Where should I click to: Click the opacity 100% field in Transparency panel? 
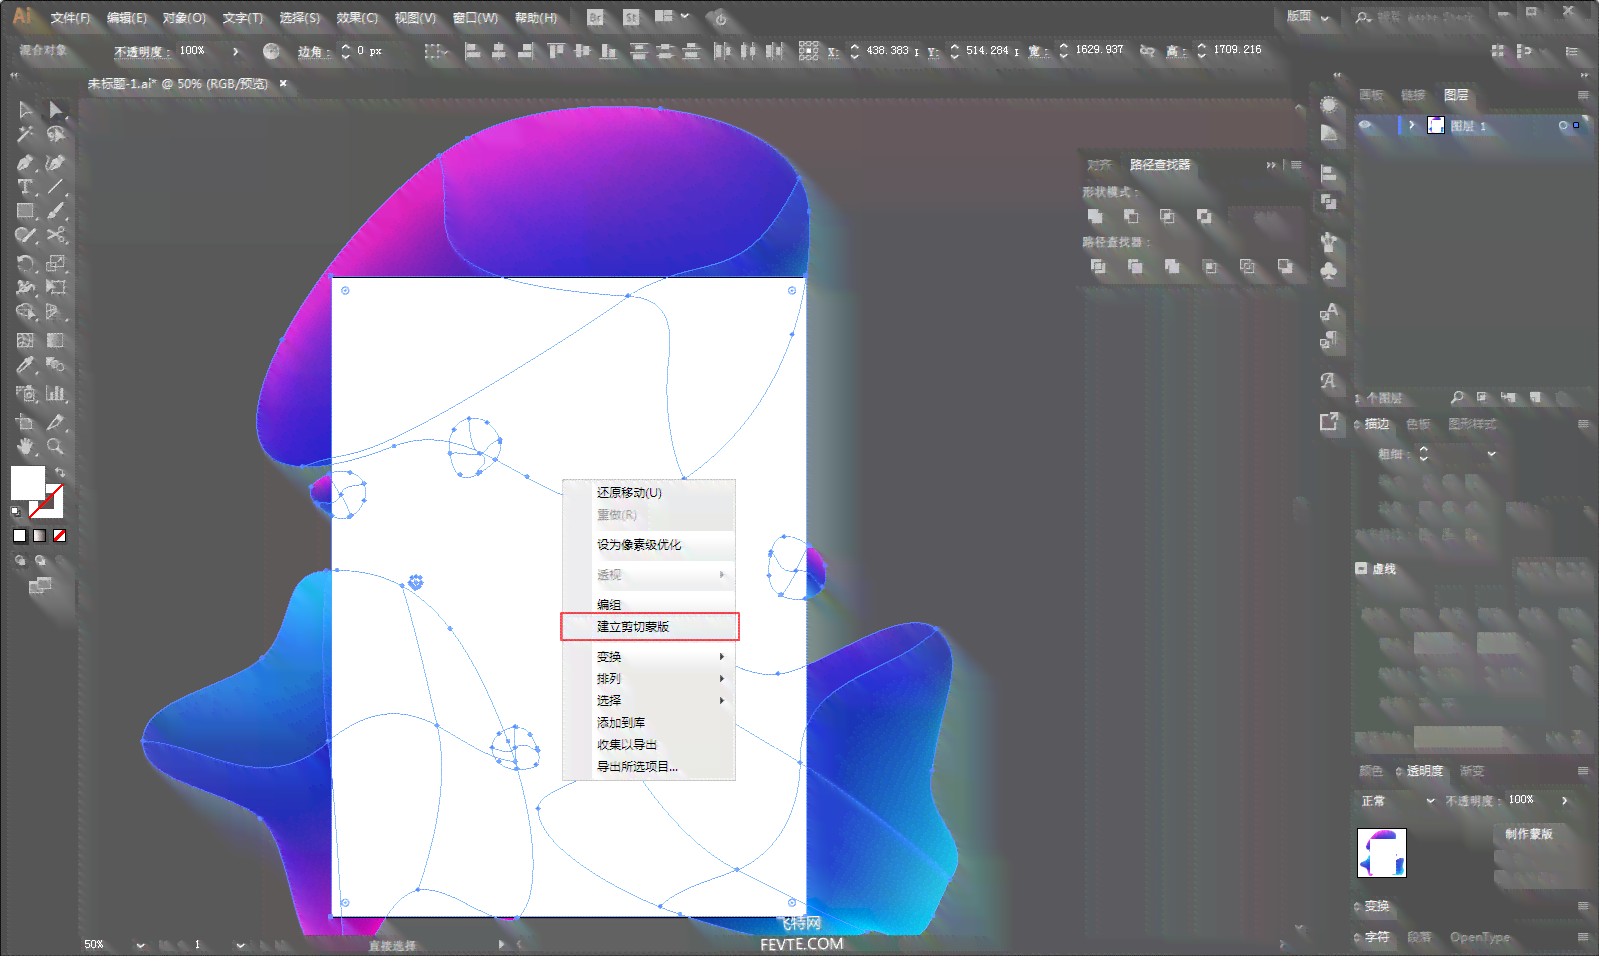[x=1529, y=800]
